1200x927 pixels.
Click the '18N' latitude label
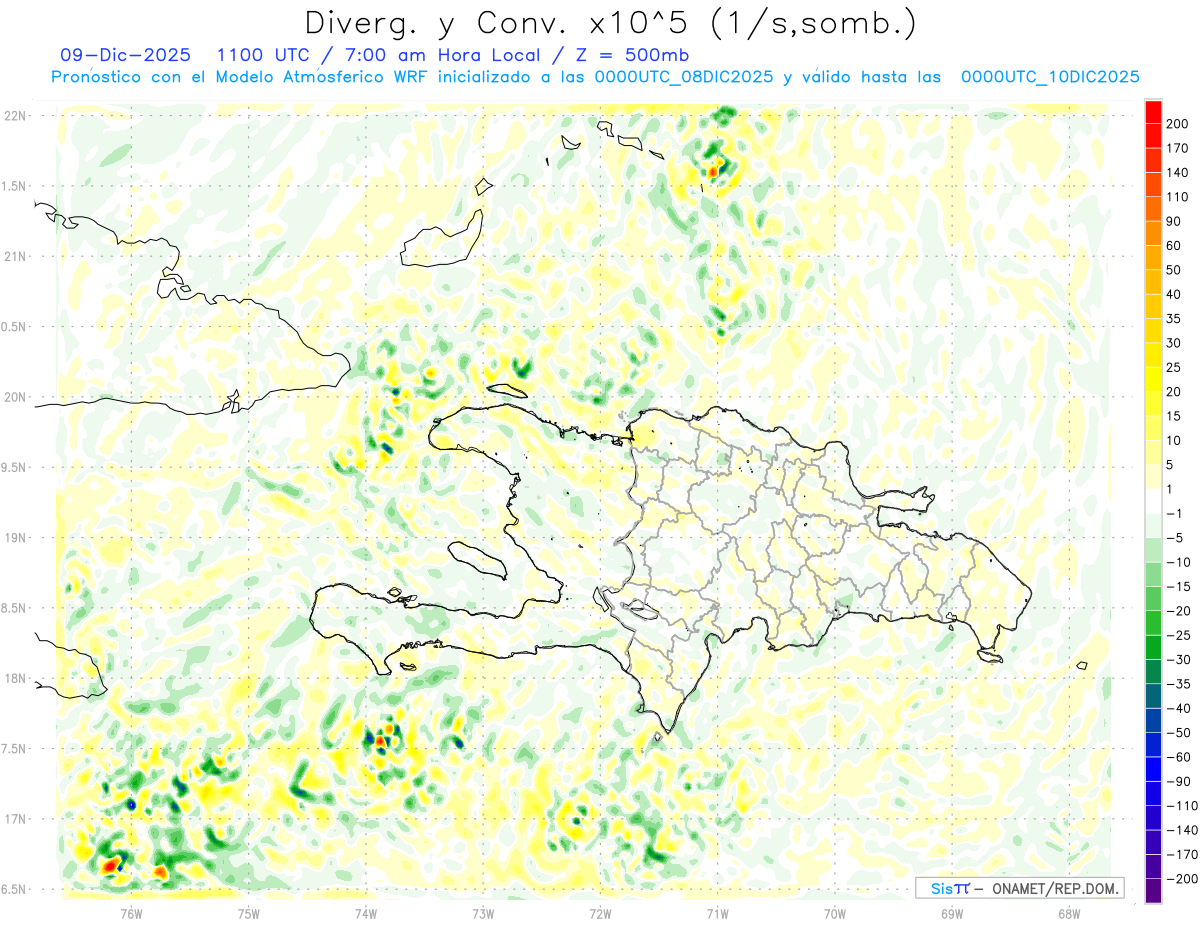point(15,678)
